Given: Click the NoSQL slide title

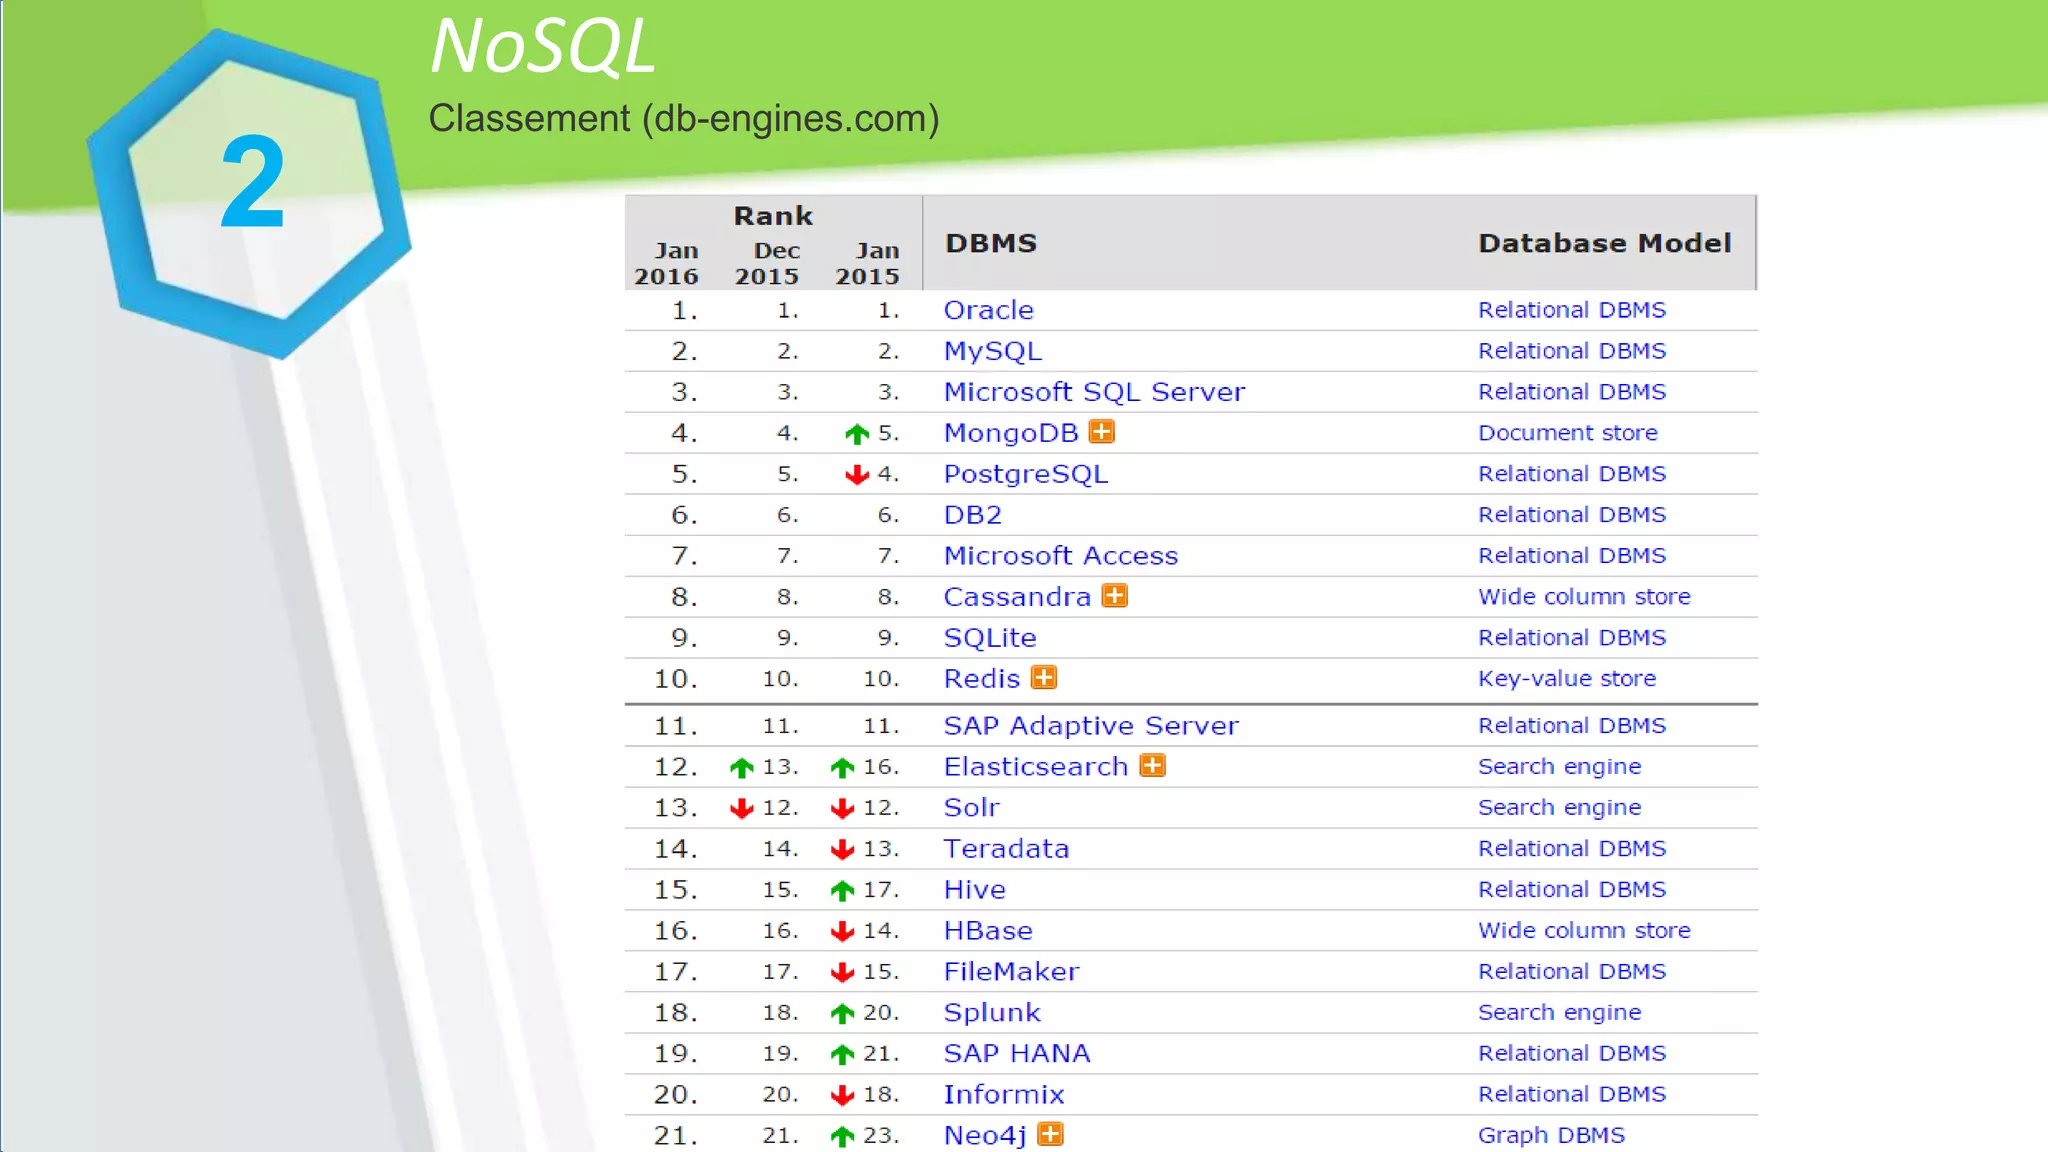Looking at the screenshot, I should [543, 46].
